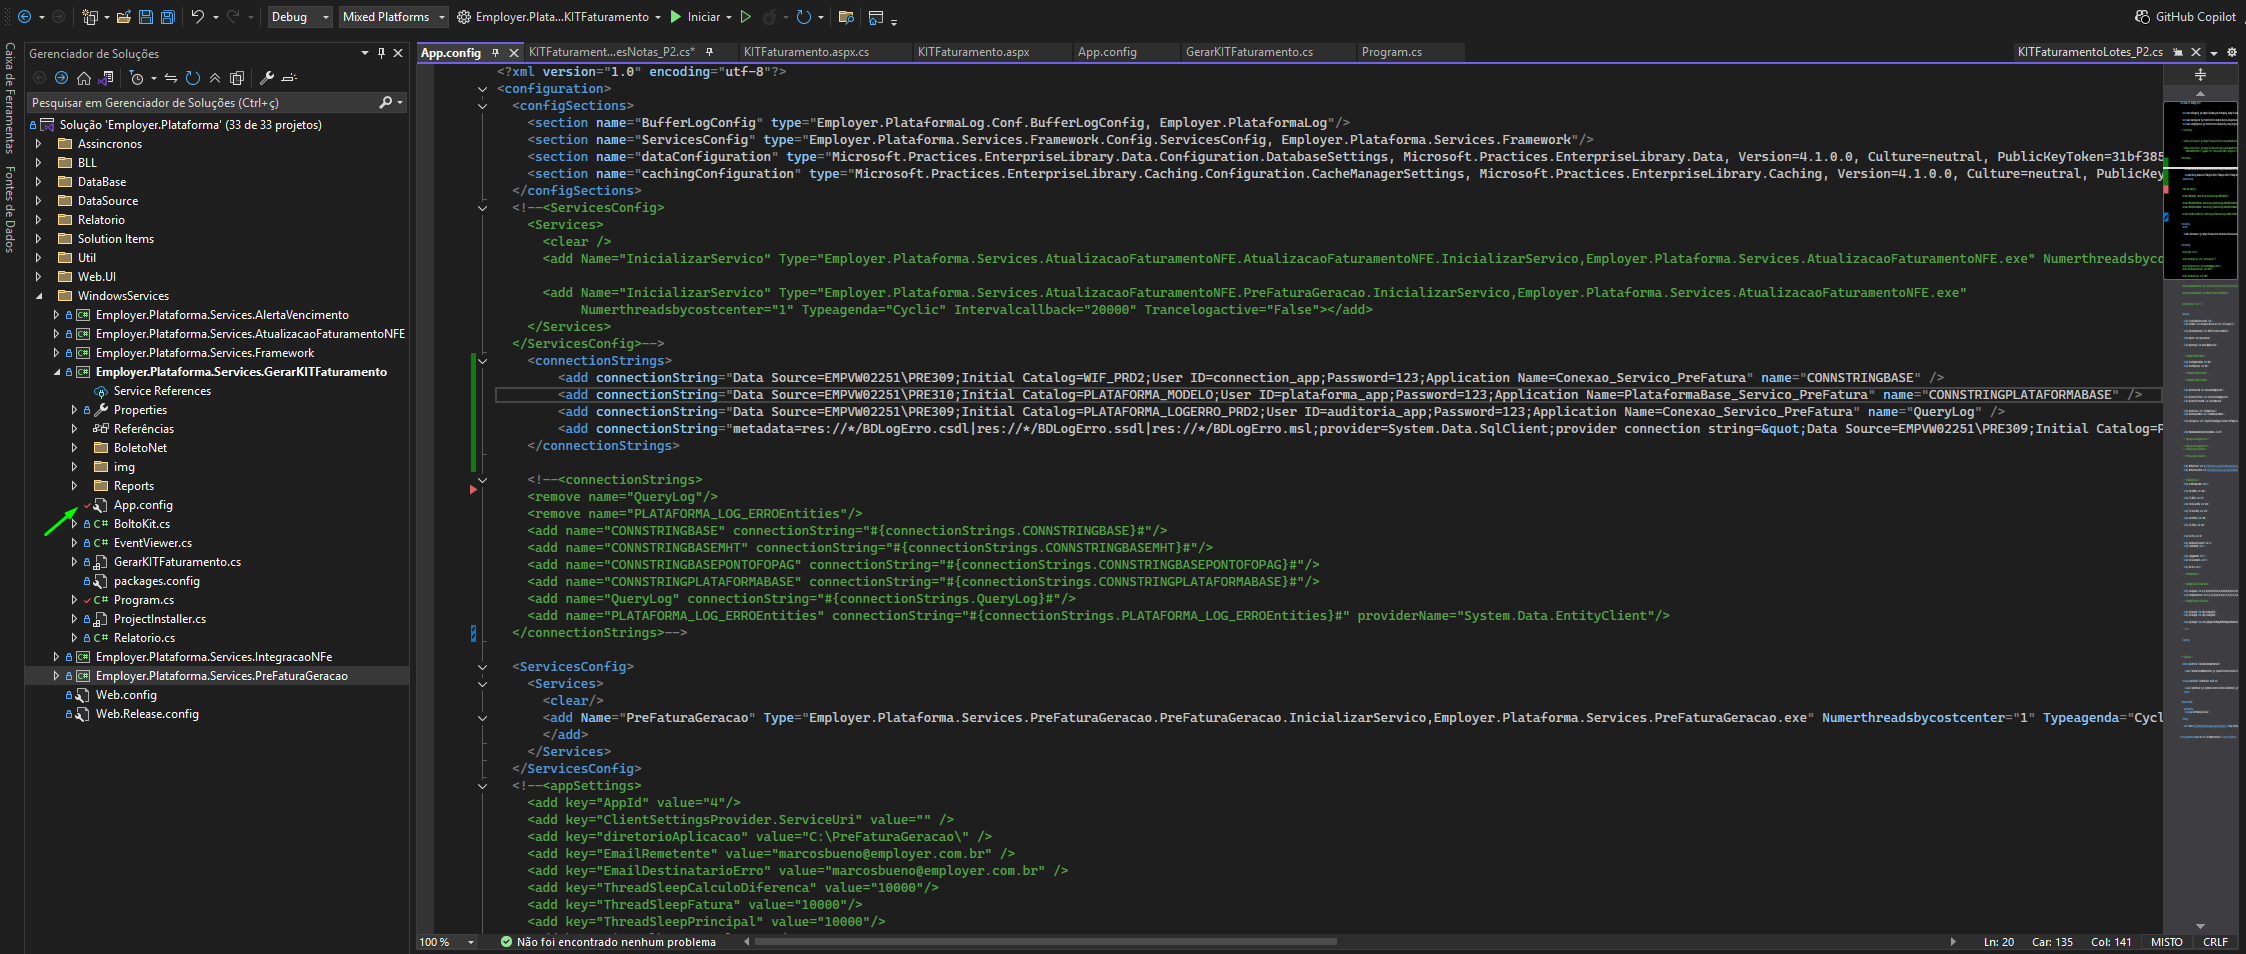2246x954 pixels.
Task: Navigate backward with the top toolbar arrow
Action: tap(24, 17)
